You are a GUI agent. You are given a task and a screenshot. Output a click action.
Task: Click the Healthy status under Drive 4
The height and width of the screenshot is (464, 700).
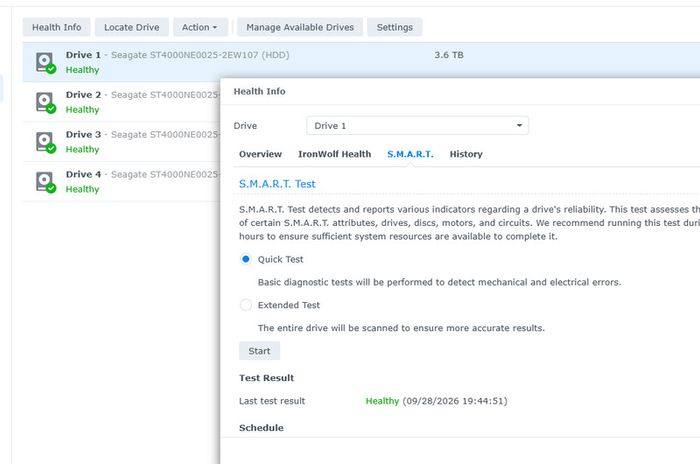pyautogui.click(x=83, y=189)
